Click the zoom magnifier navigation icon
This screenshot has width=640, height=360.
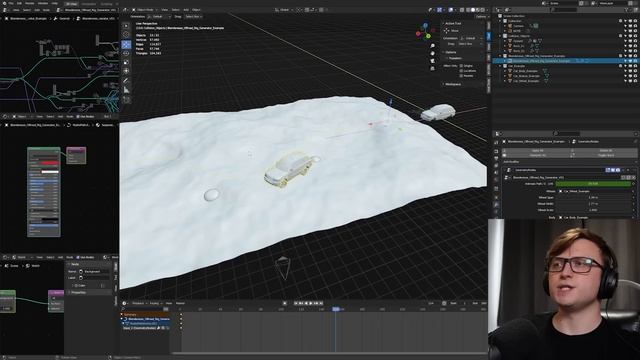coord(432,46)
